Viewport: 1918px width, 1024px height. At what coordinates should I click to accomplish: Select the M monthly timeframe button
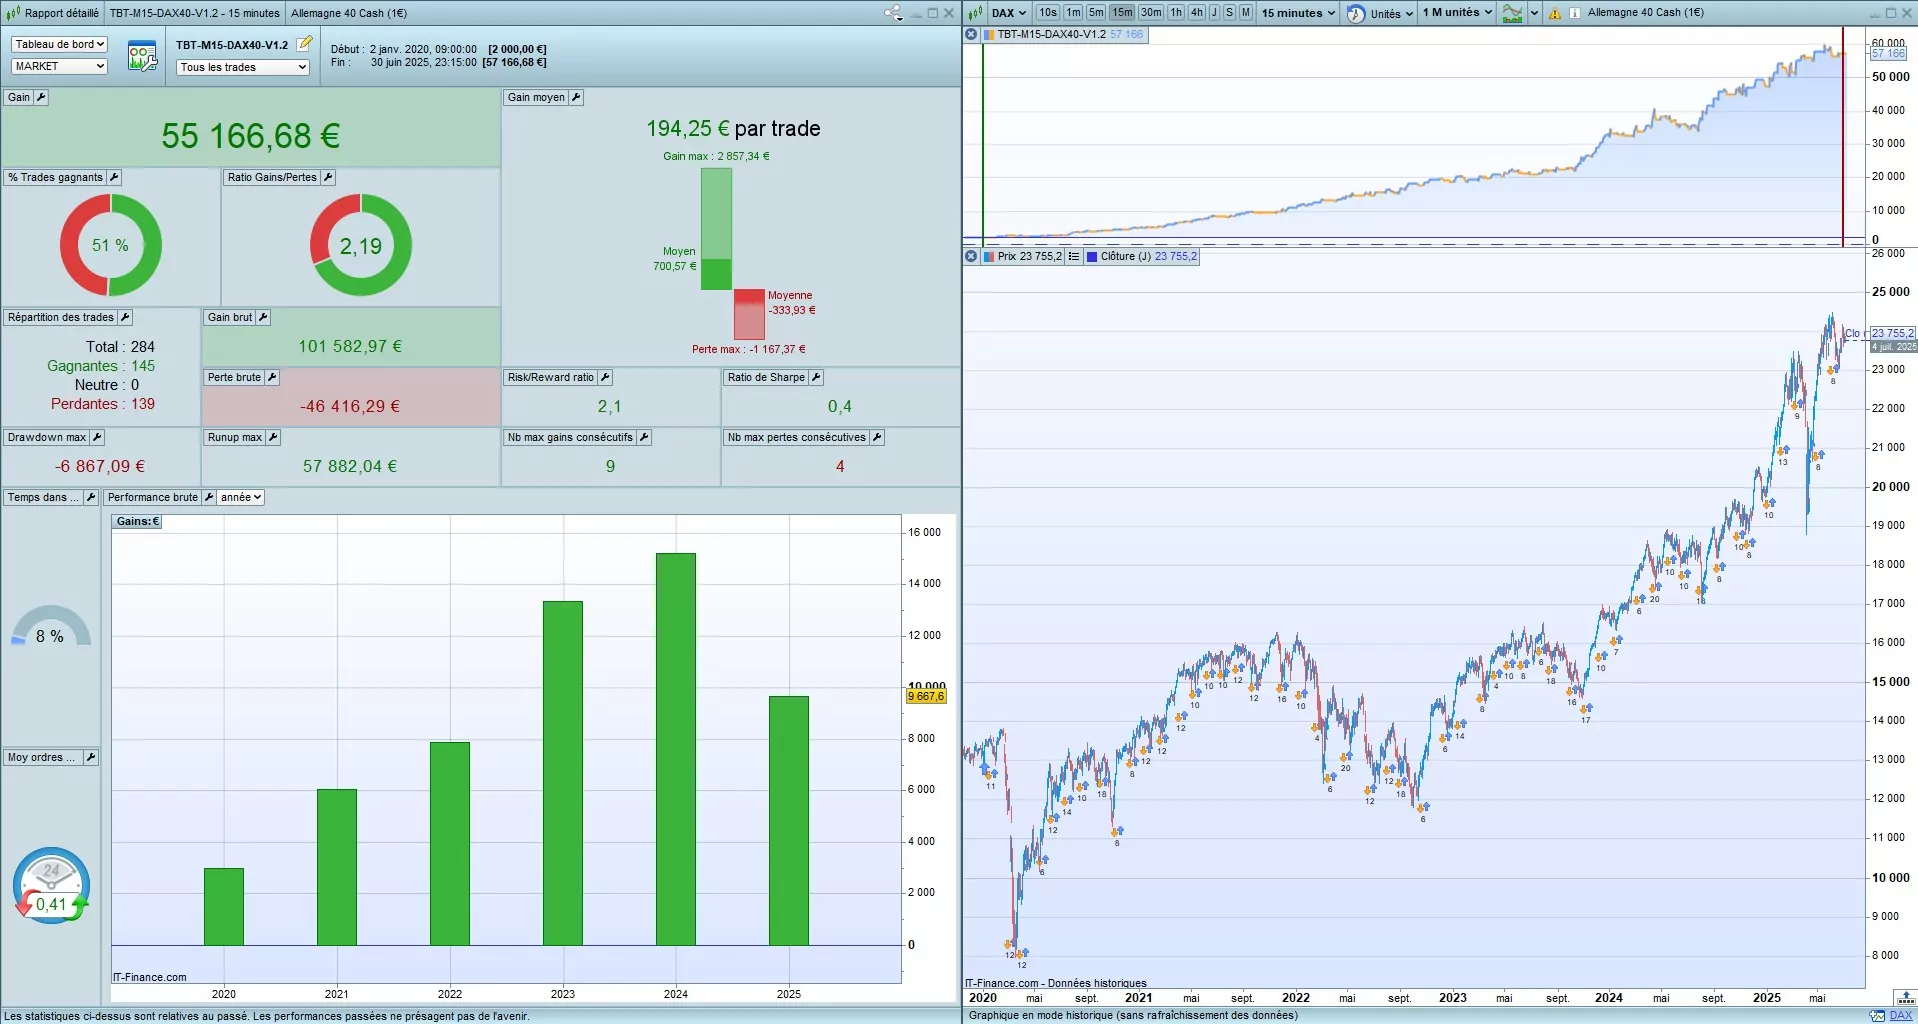point(1246,13)
